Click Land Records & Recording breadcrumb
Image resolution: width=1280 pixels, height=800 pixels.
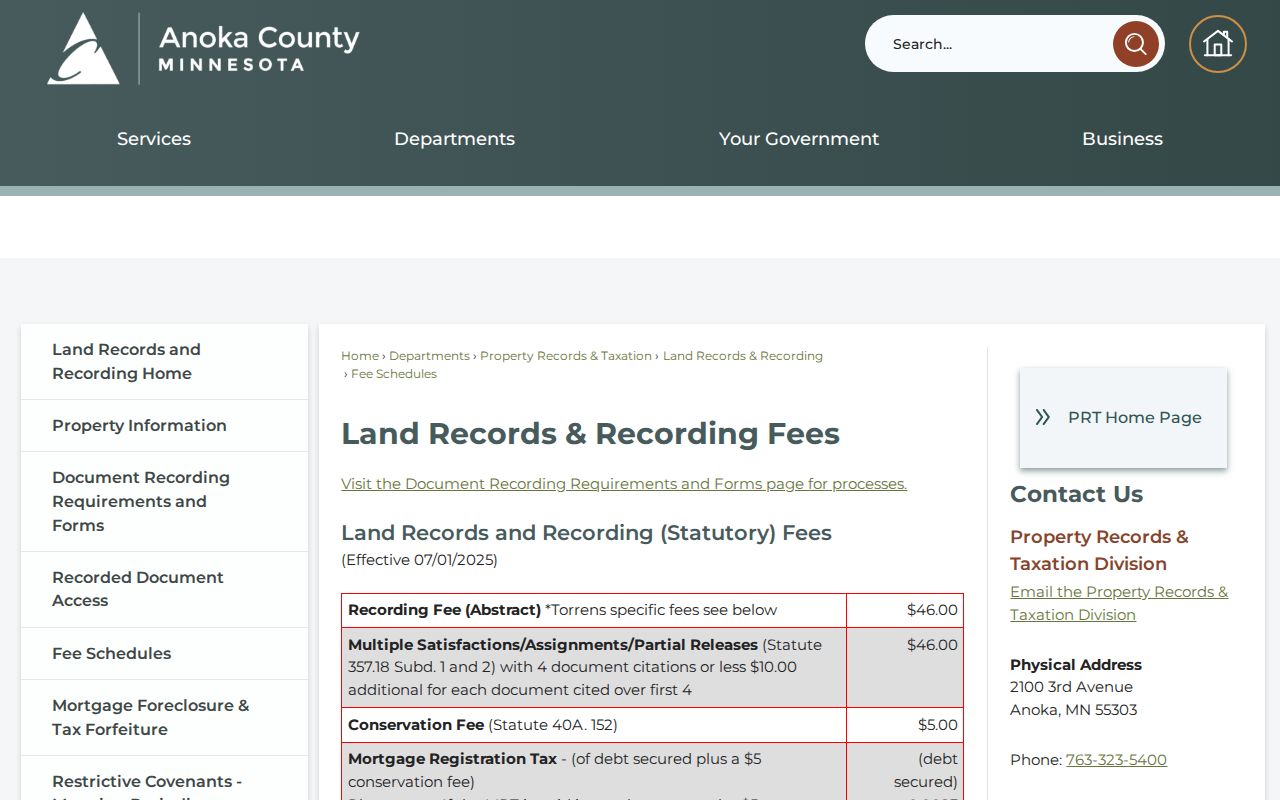[x=743, y=356]
